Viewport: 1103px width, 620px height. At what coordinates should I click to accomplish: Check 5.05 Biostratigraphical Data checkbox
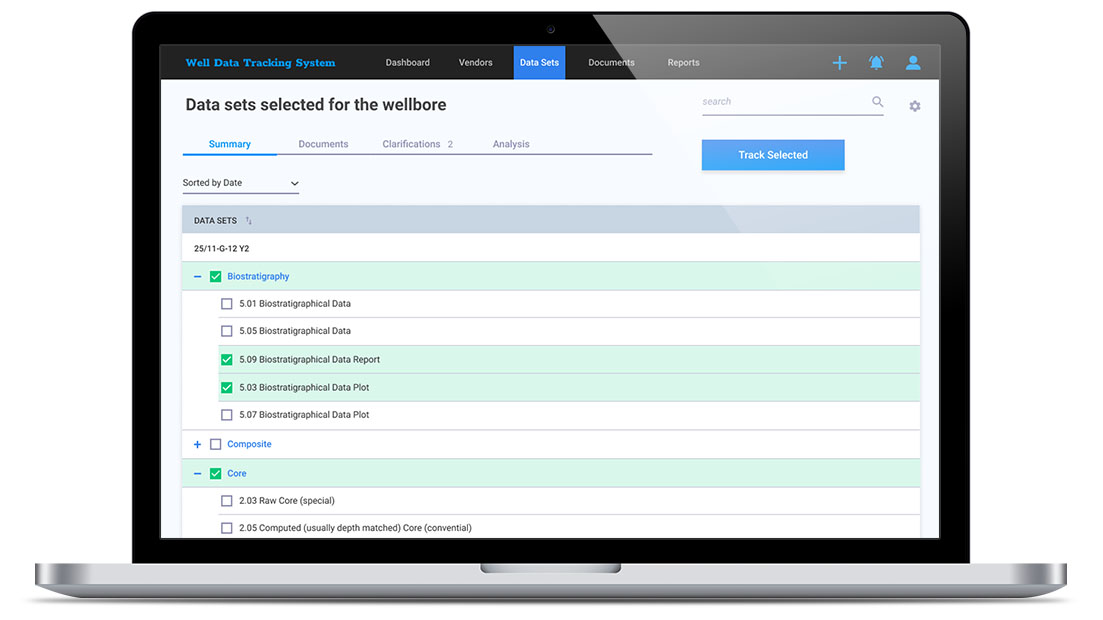227,331
